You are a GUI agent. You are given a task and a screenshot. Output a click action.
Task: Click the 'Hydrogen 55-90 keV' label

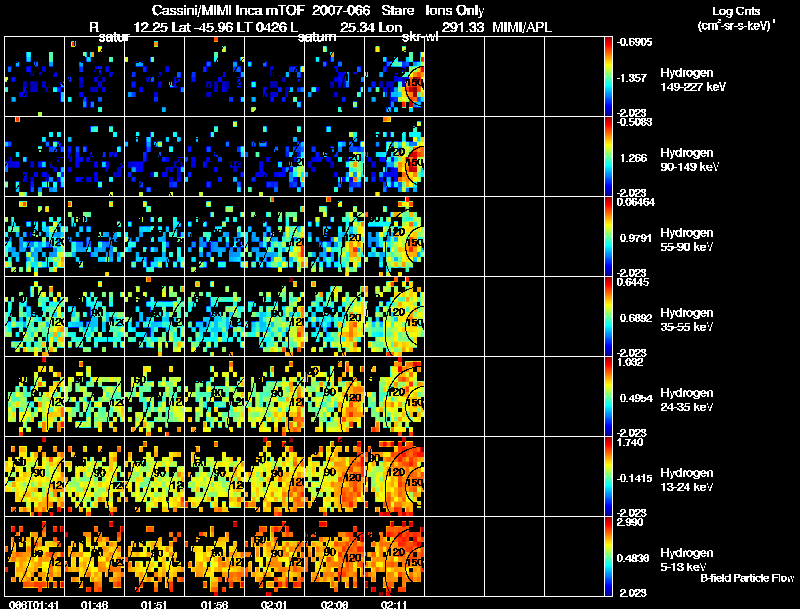pos(686,240)
